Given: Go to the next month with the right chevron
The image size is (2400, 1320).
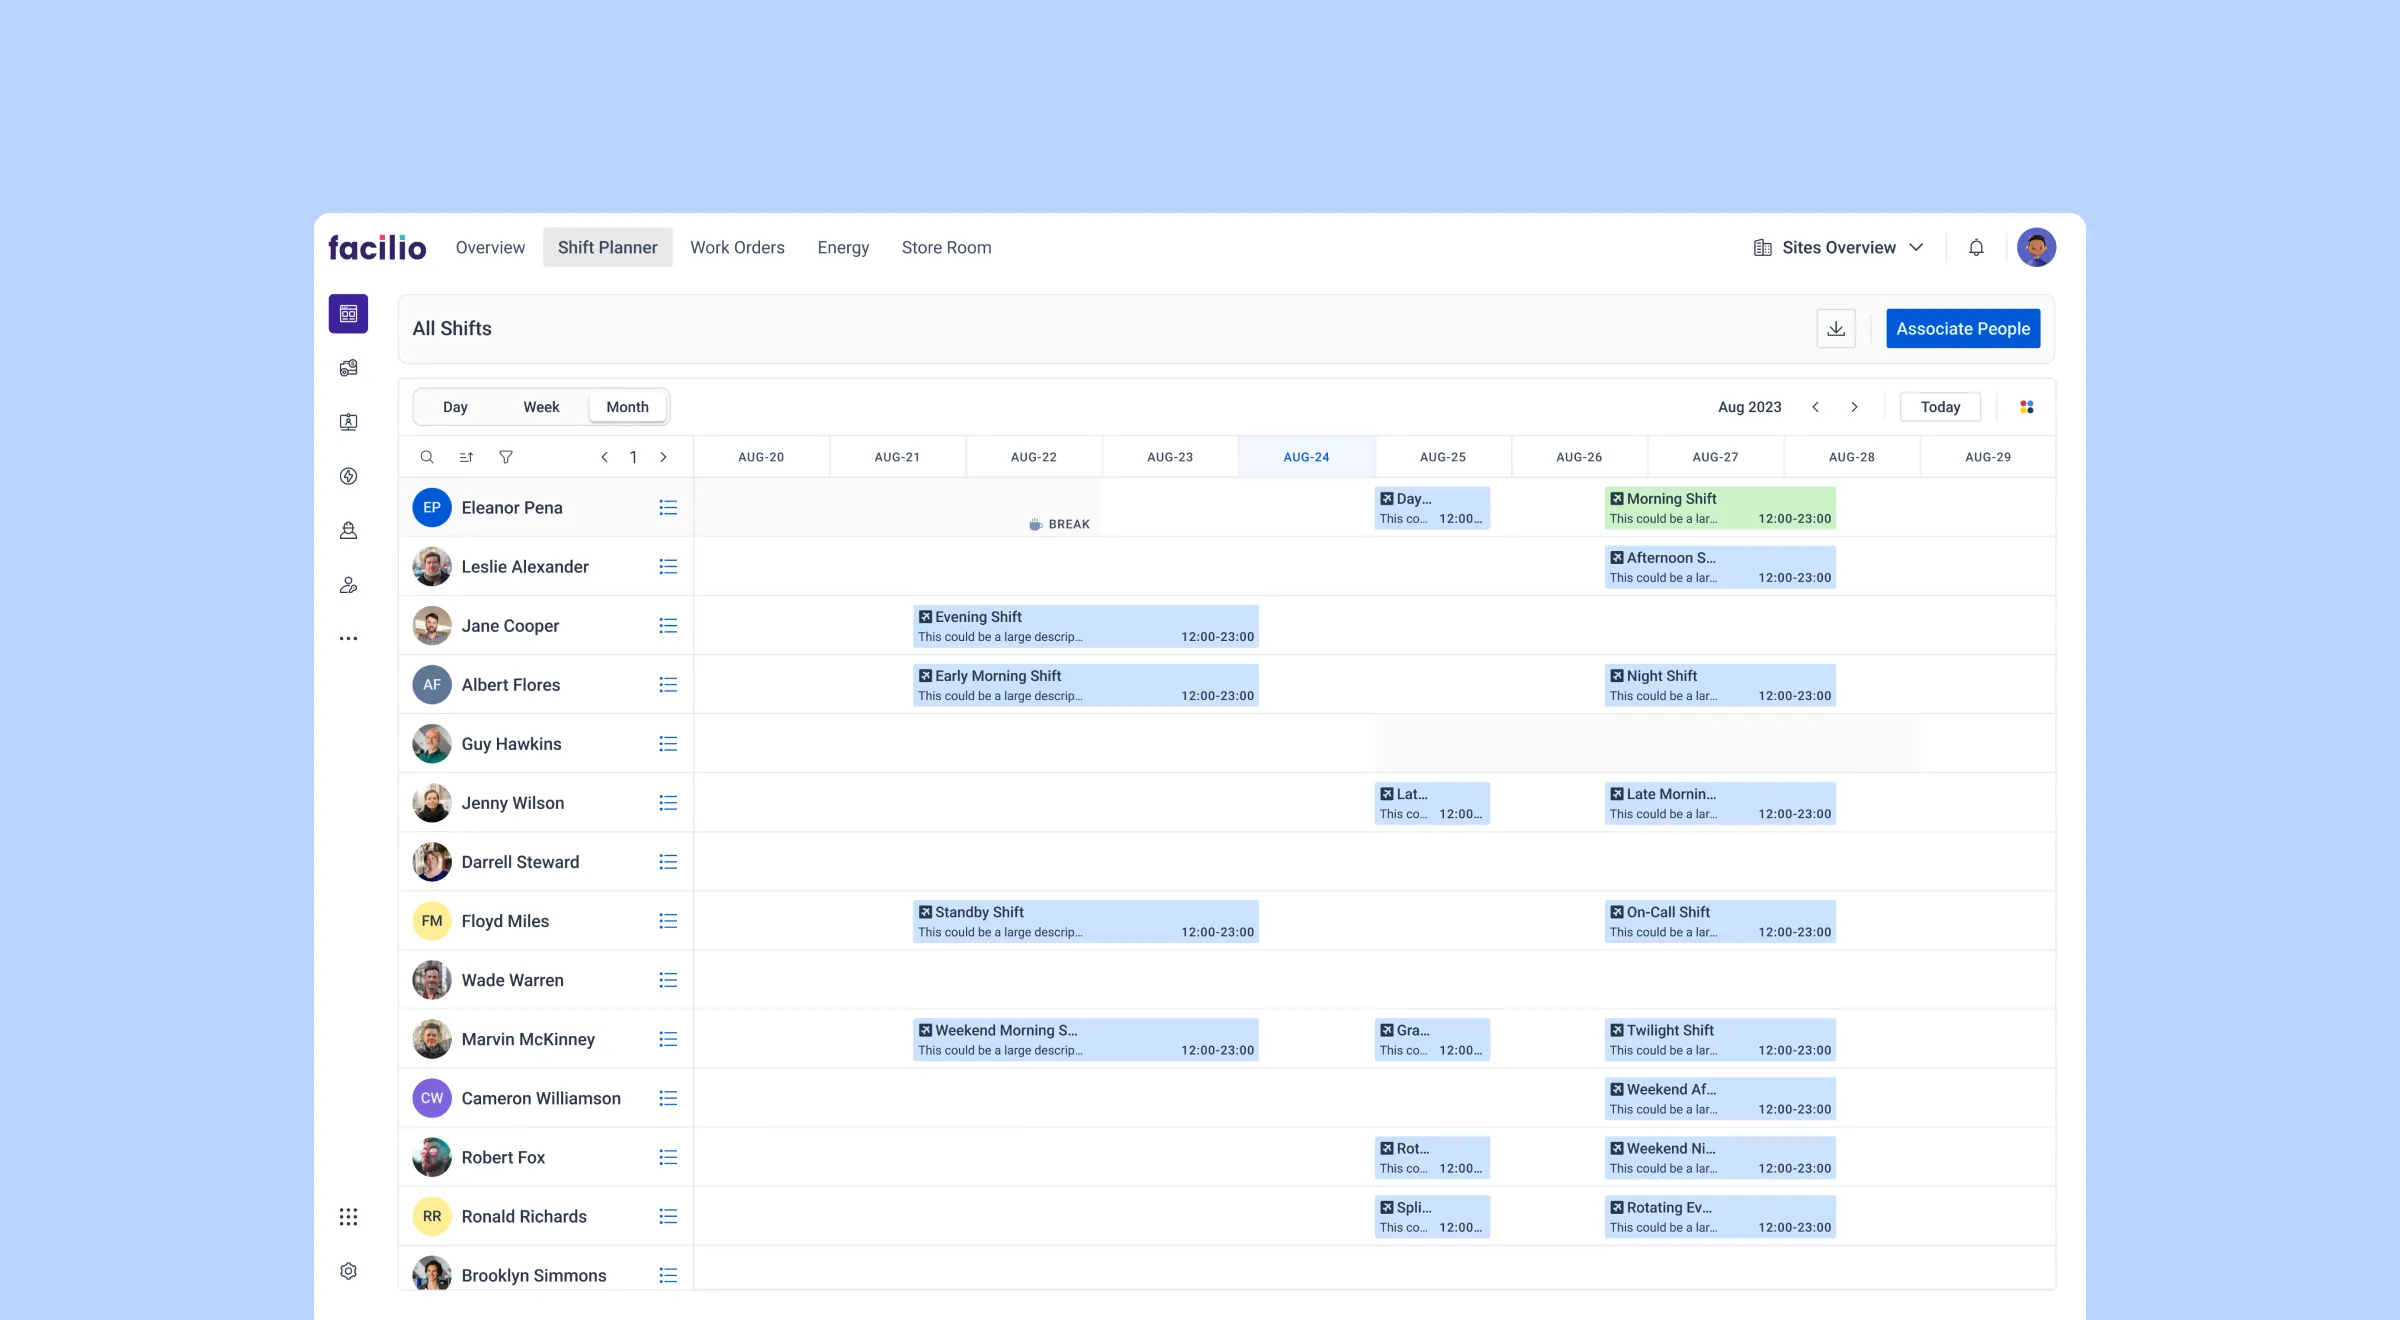Looking at the screenshot, I should point(1855,406).
